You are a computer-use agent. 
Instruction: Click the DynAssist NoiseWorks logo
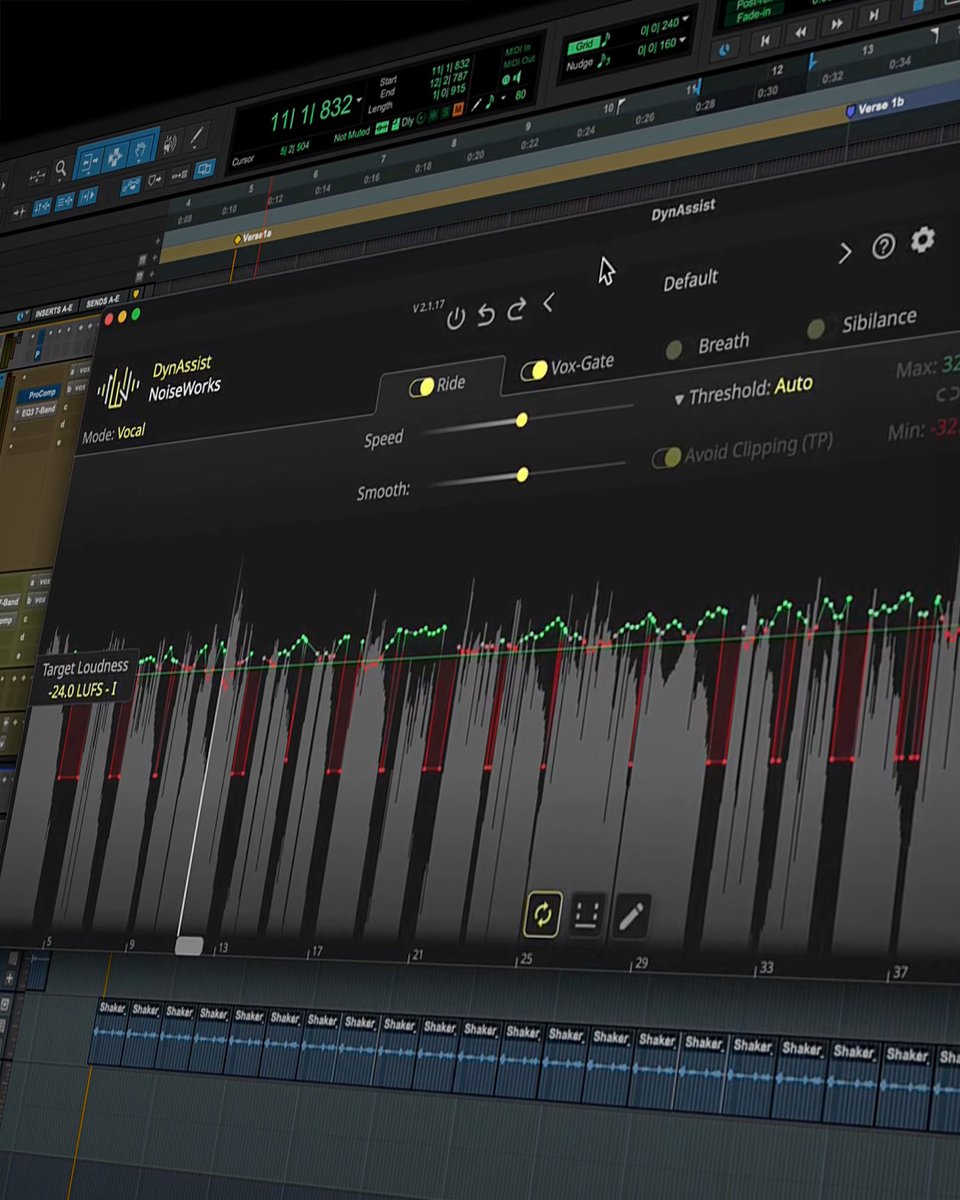[119, 388]
